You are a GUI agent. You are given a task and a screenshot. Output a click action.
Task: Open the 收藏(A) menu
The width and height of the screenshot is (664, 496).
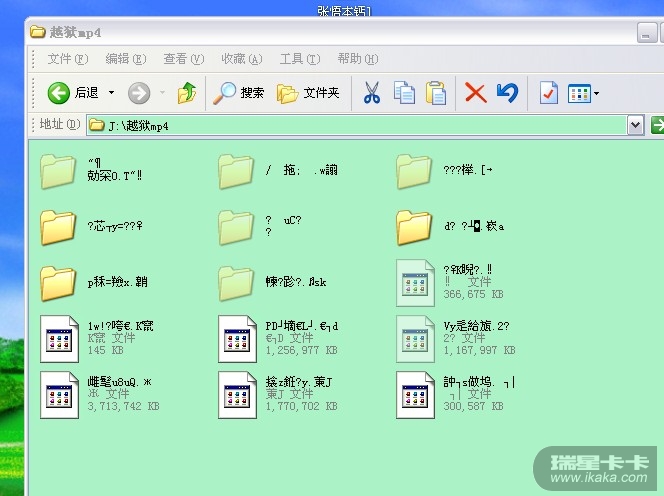pyautogui.click(x=241, y=59)
